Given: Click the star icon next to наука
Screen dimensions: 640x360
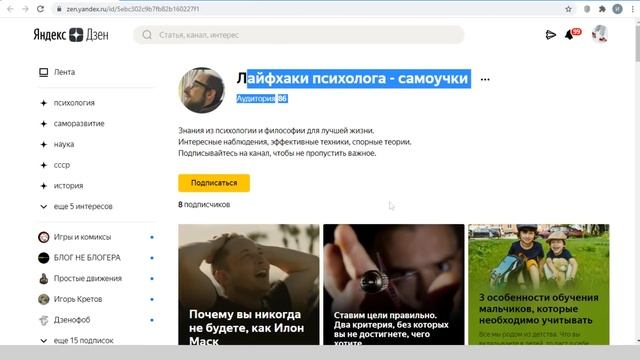Looking at the screenshot, I should pos(44,144).
